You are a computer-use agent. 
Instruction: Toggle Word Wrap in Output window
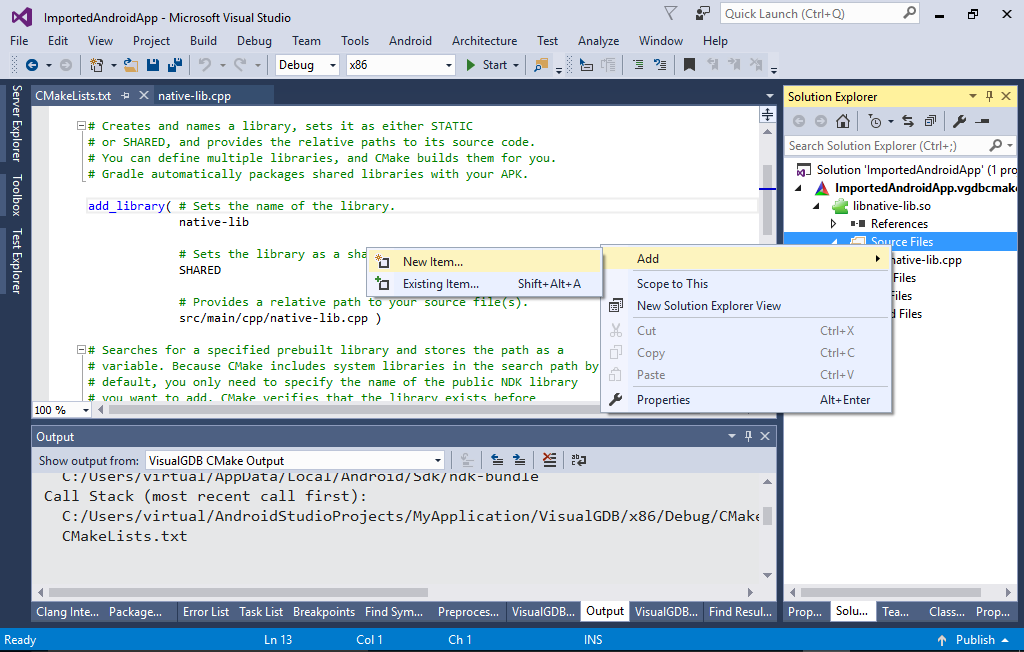pyautogui.click(x=579, y=461)
